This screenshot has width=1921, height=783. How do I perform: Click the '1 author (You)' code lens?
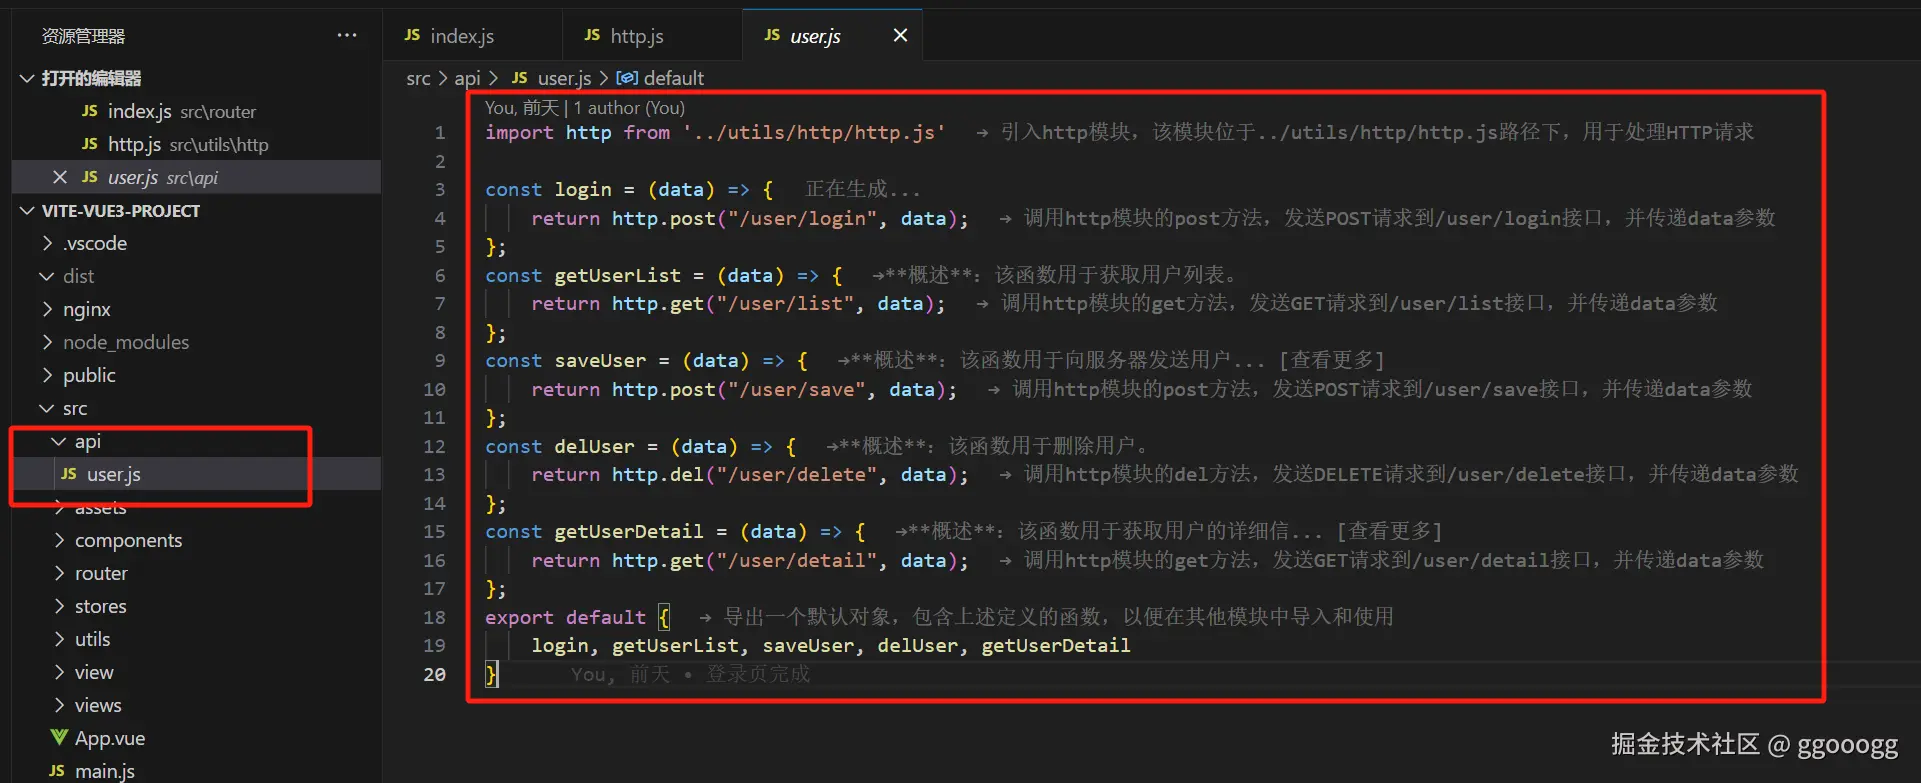629,108
